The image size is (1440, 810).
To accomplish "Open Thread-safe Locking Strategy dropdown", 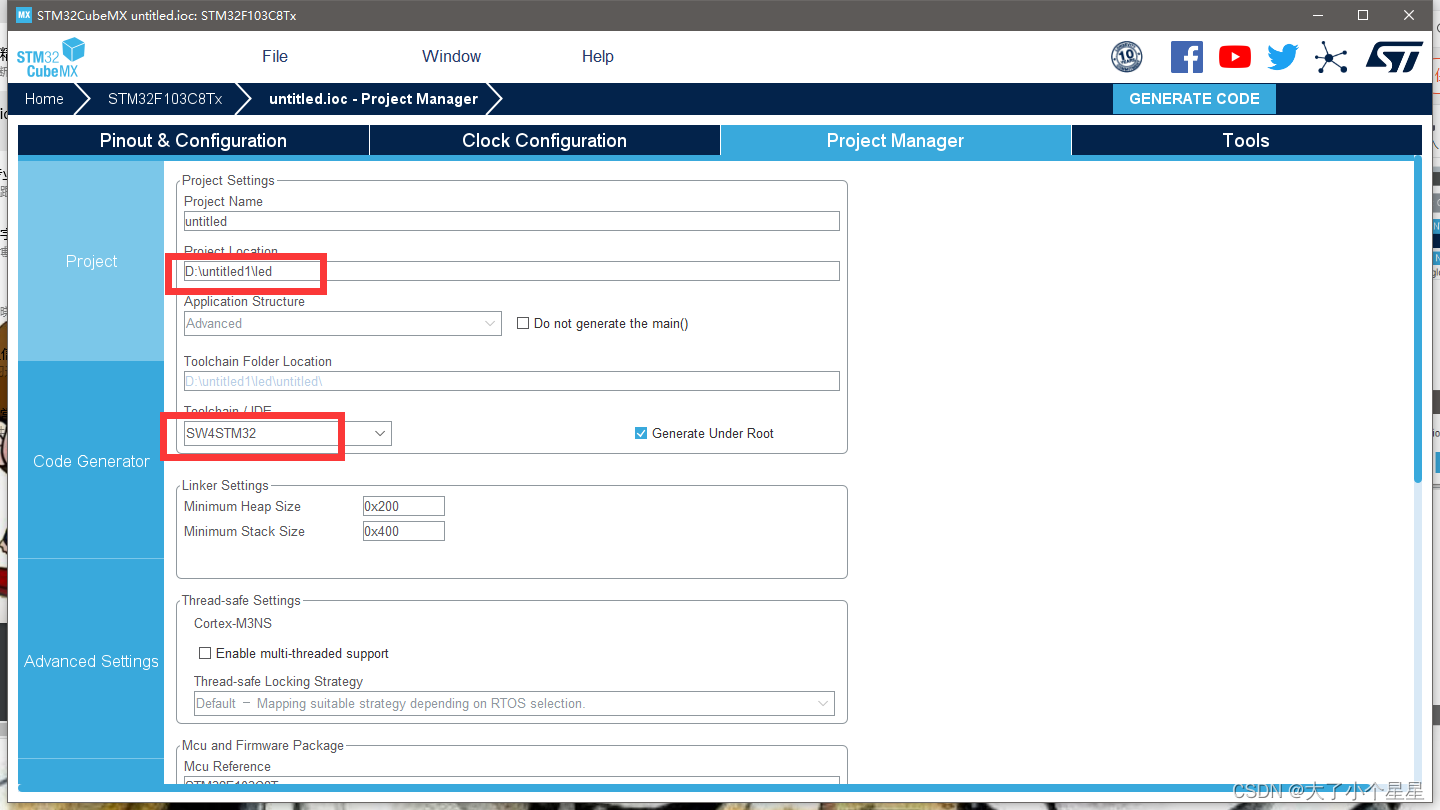I will 514,703.
